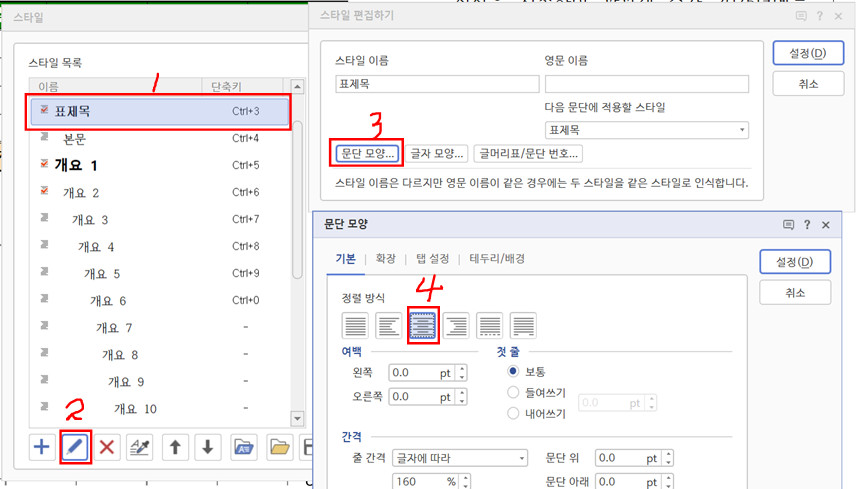Click the add style plus icon
The height and width of the screenshot is (489, 859).
42,447
